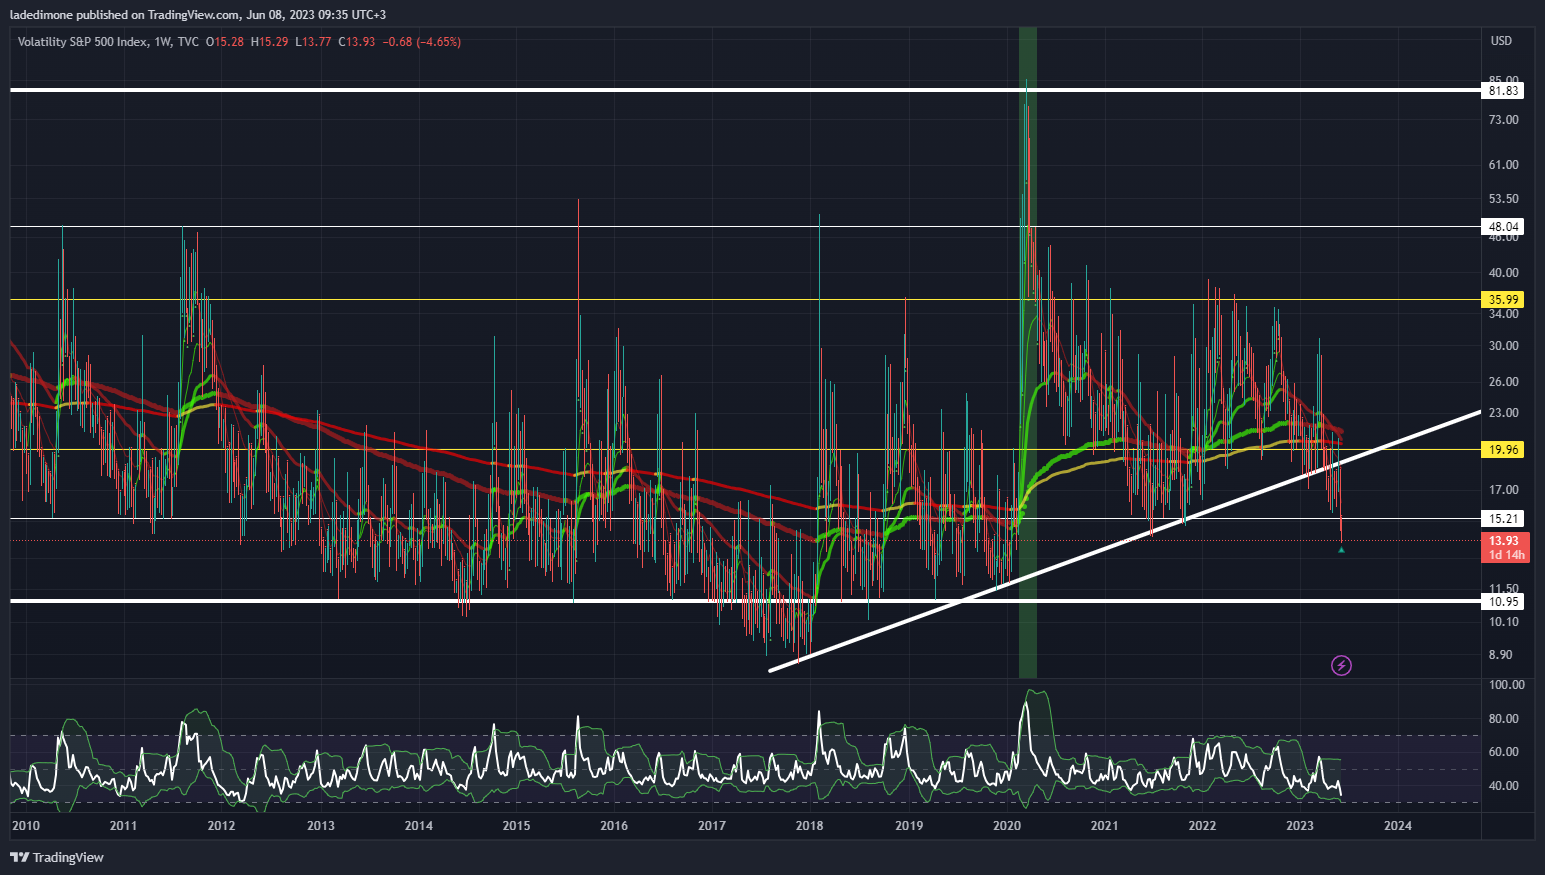
Task: Click the 48.04 price line label
Action: point(1503,227)
